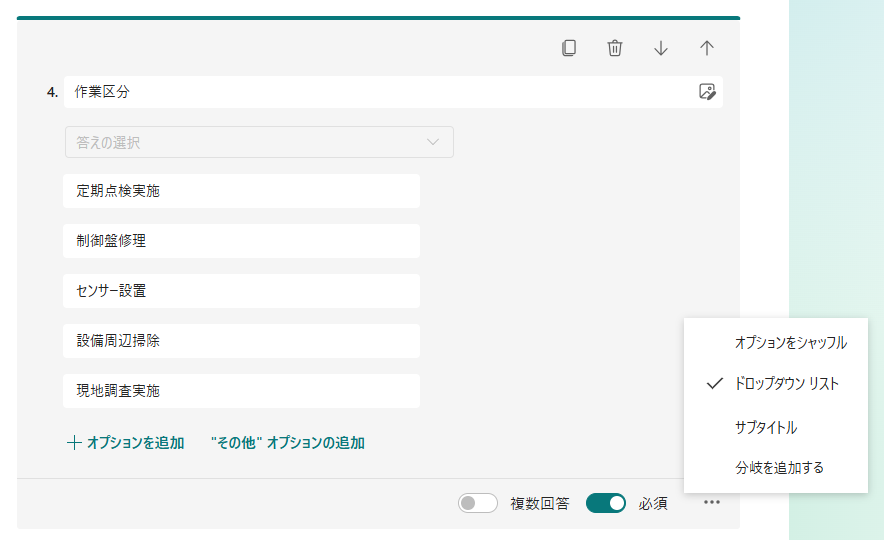This screenshot has width=884, height=540.
Task: Uncheck the ドロップダウン リスト checkmark
Action: [x=715, y=384]
